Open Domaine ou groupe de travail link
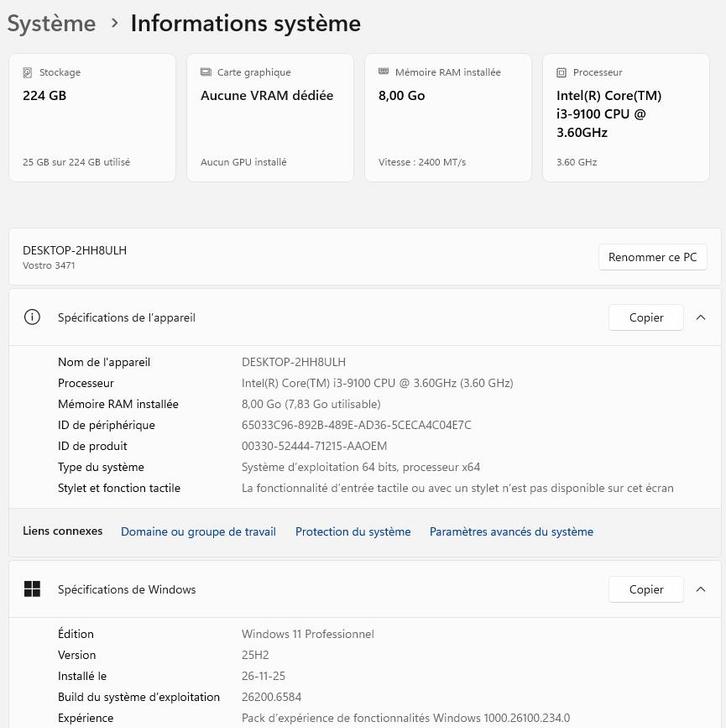 coord(198,532)
